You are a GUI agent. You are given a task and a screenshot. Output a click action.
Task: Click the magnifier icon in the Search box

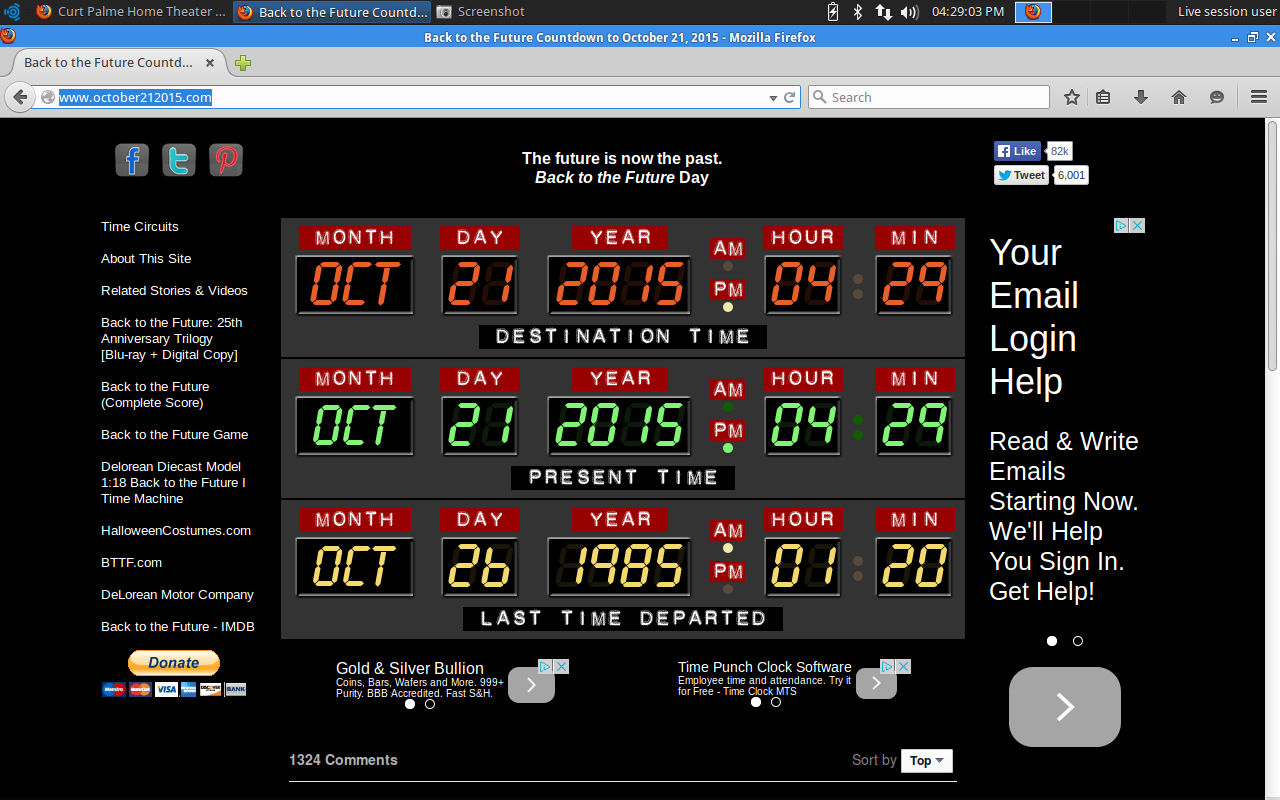pos(820,97)
